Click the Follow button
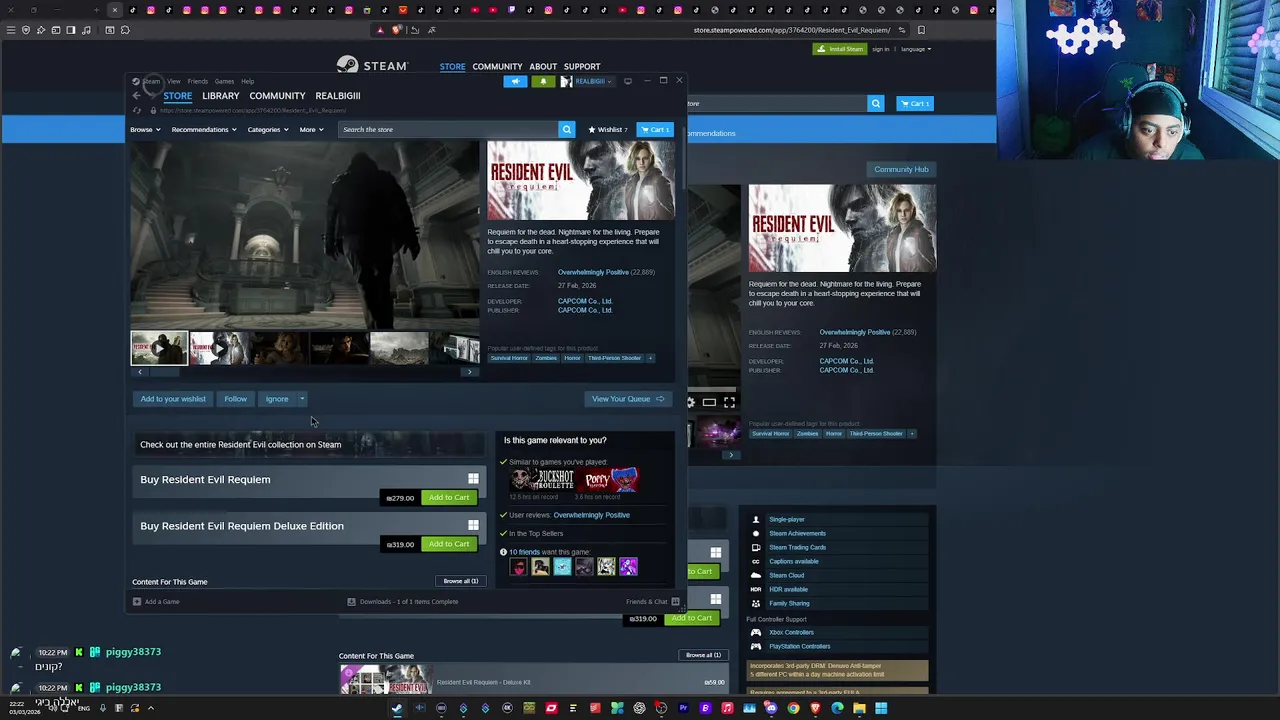Screen dimensions: 1280x720 coord(235,399)
